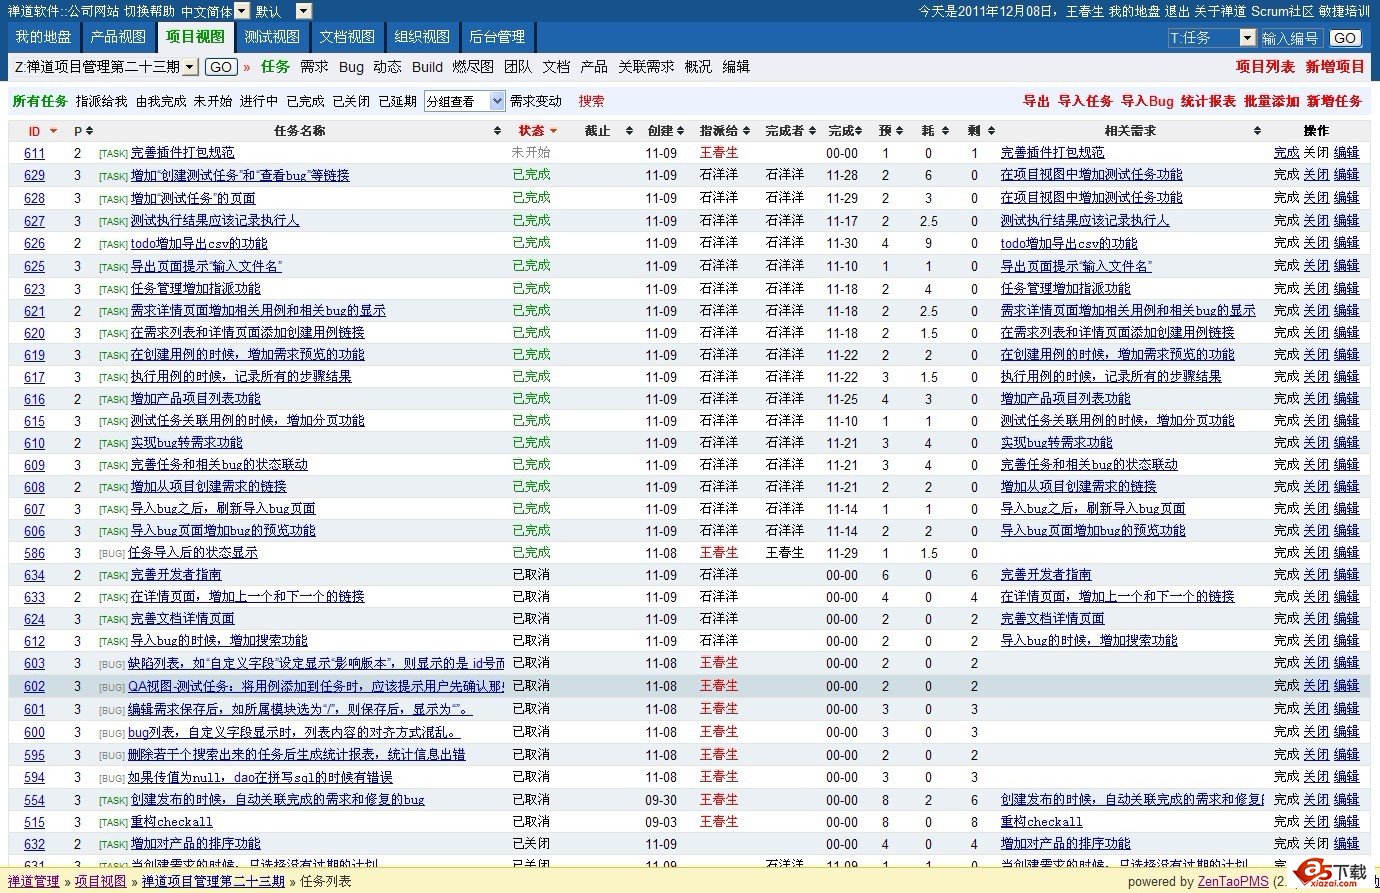Click the 新增任务 link
The image size is (1380, 893).
coord(1334,101)
